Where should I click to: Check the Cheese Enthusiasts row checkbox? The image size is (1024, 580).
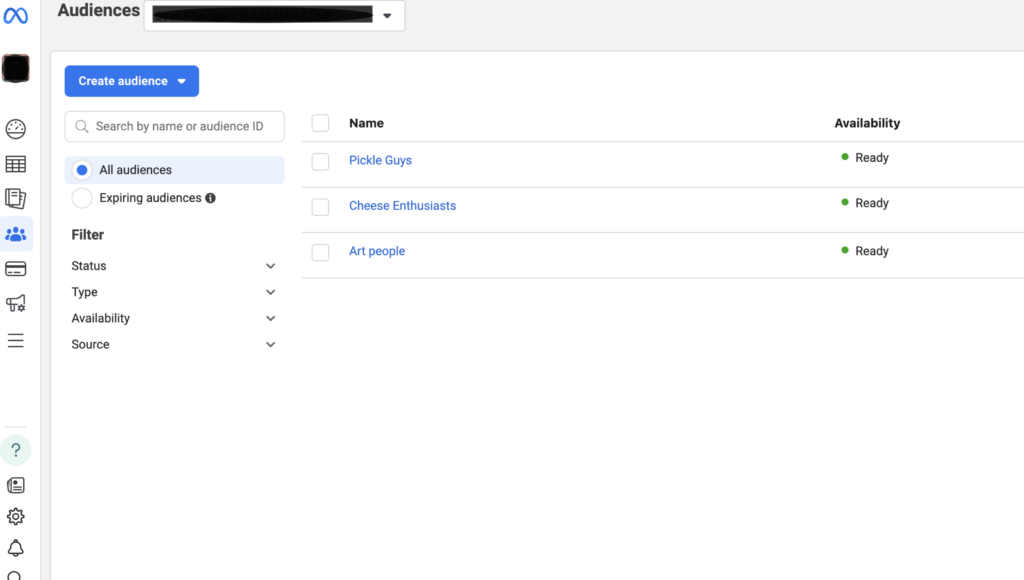pos(320,207)
